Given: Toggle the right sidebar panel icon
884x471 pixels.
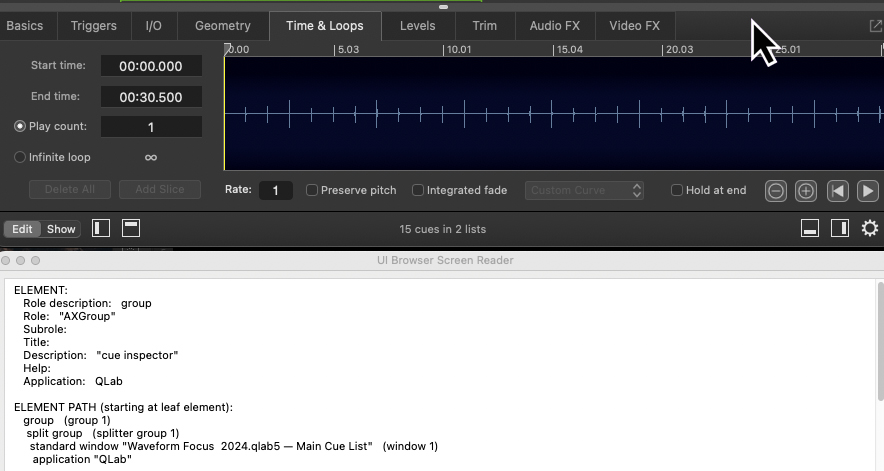Looking at the screenshot, I should pos(840,229).
